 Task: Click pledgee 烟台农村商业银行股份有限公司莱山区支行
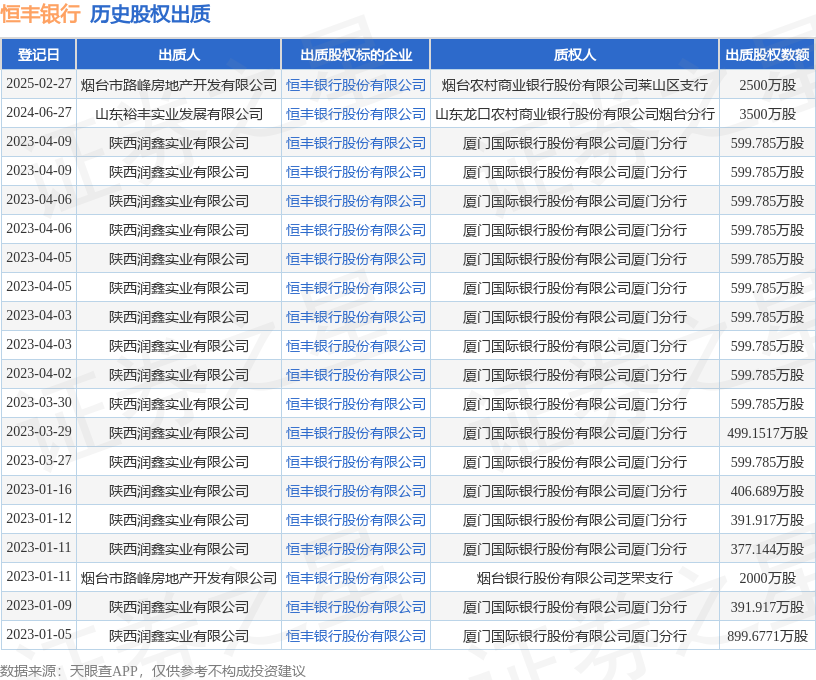pyautogui.click(x=575, y=85)
